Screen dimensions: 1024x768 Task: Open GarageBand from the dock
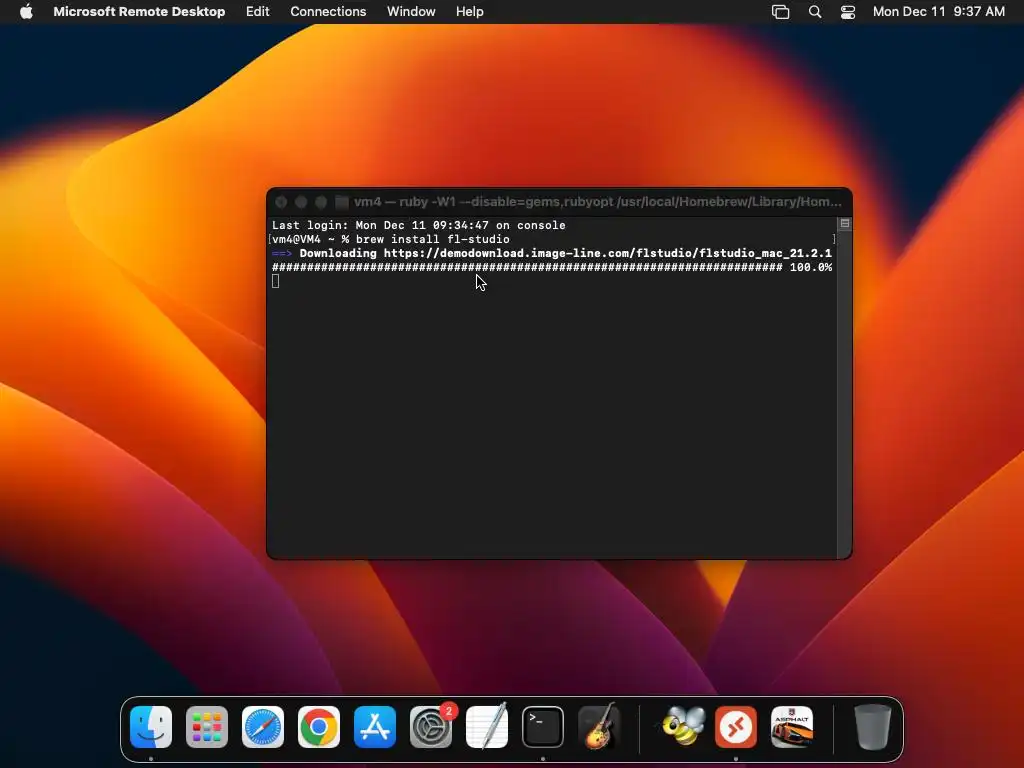pos(599,727)
